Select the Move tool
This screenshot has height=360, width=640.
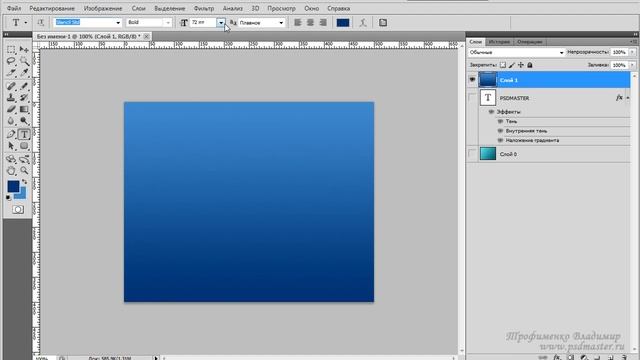click(x=24, y=49)
